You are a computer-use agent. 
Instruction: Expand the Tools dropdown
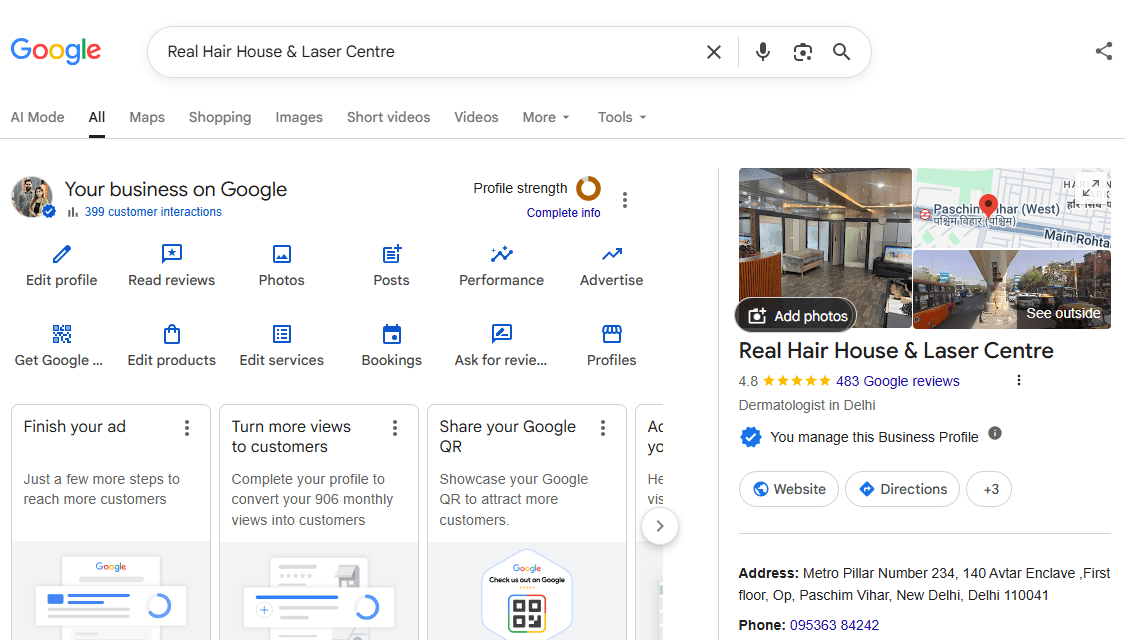622,117
